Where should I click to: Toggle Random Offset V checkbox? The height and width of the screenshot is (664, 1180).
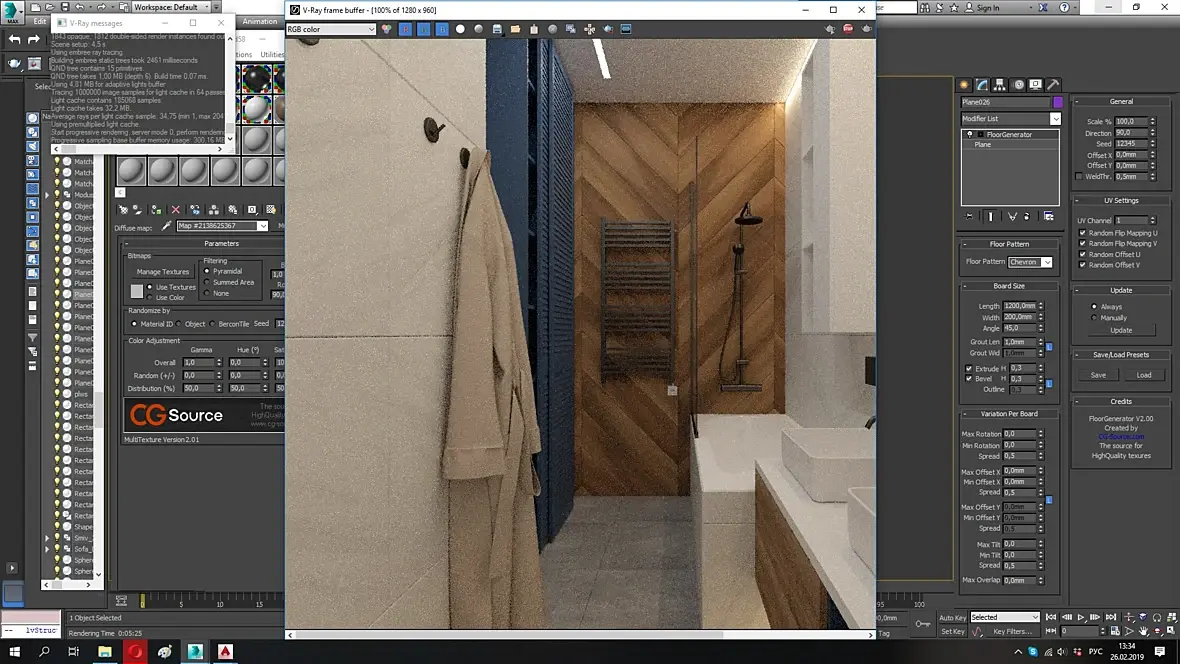(1083, 265)
